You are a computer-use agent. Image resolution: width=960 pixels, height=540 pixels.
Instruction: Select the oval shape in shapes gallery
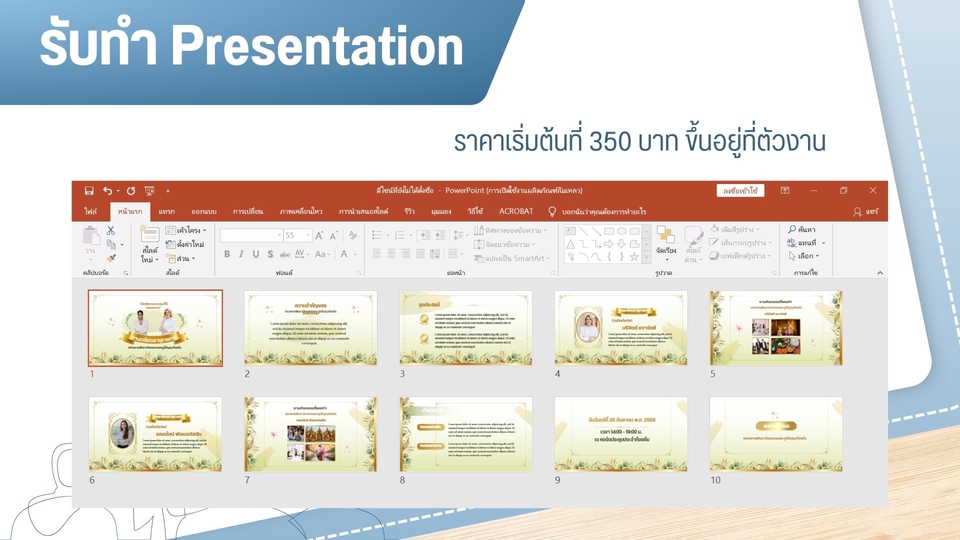[x=621, y=231]
